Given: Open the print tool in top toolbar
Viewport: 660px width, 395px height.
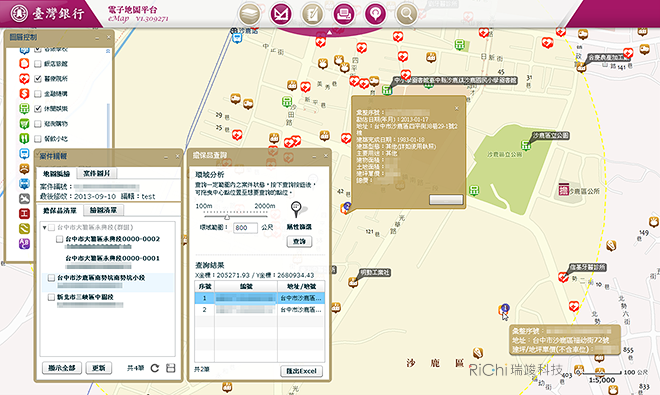Looking at the screenshot, I should [x=343, y=14].
